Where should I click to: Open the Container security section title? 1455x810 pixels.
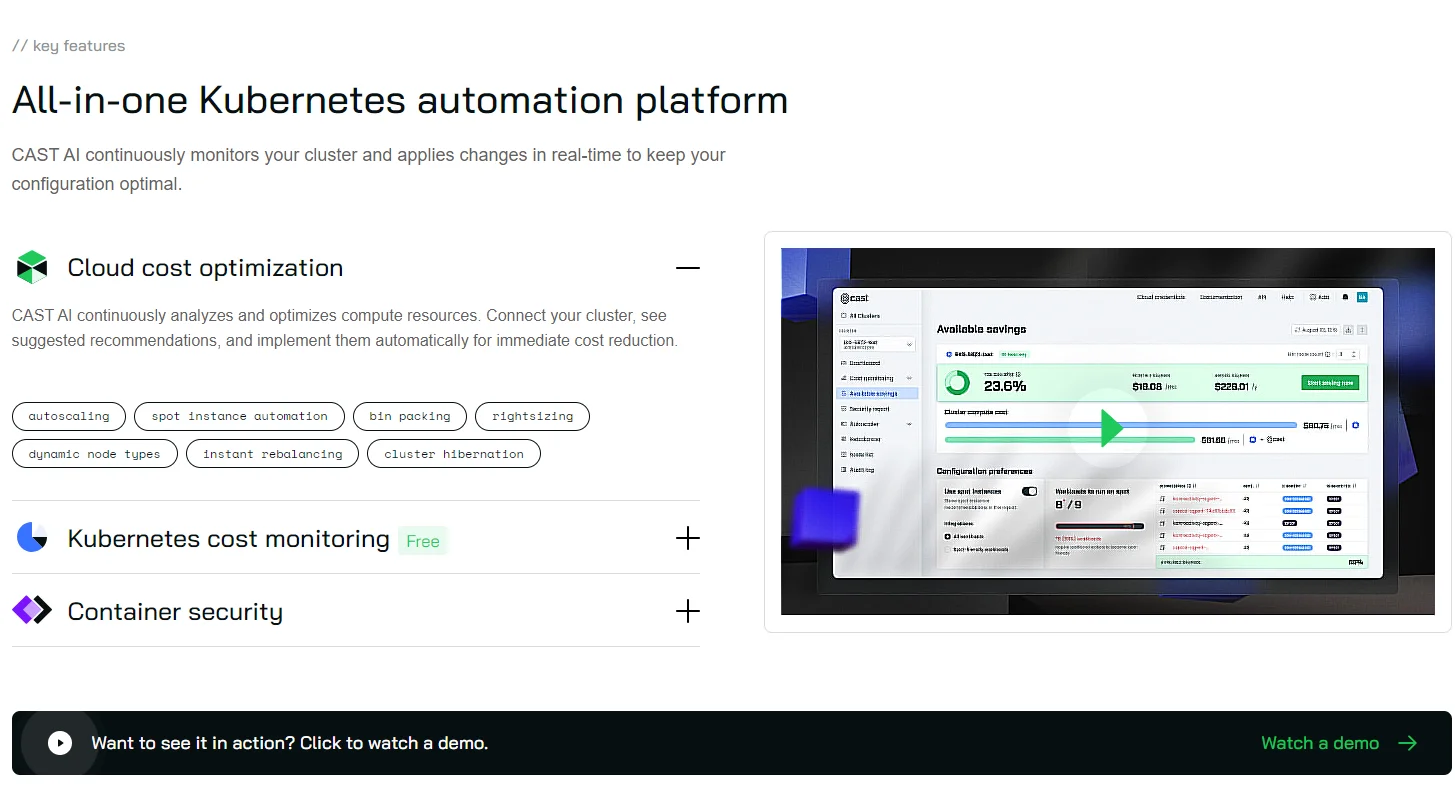click(x=175, y=612)
